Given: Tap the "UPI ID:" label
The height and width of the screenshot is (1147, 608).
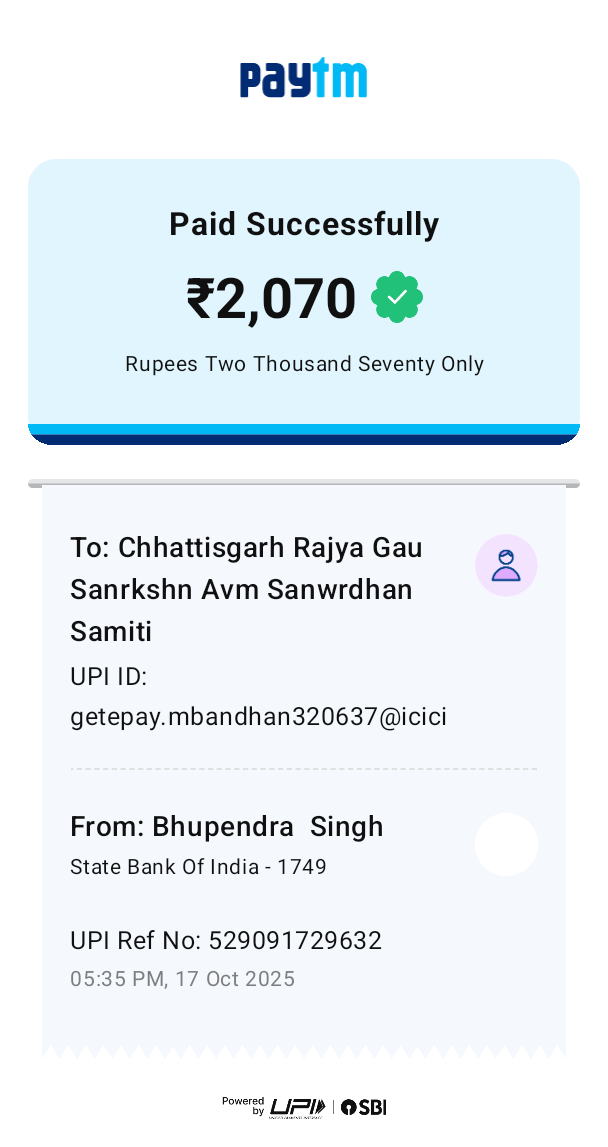Looking at the screenshot, I should tap(109, 677).
